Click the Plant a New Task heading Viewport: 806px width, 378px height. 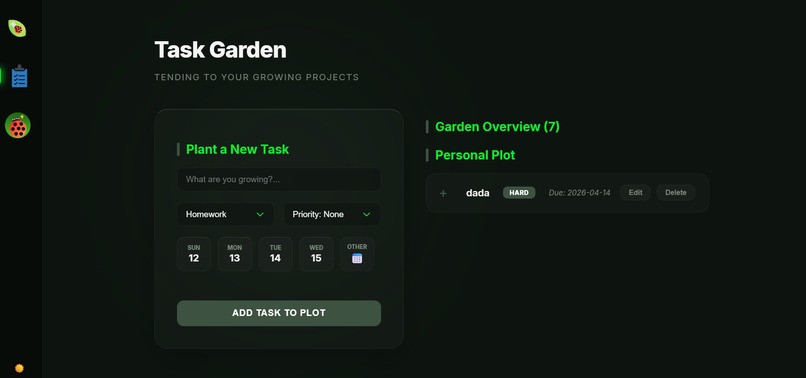pos(237,150)
